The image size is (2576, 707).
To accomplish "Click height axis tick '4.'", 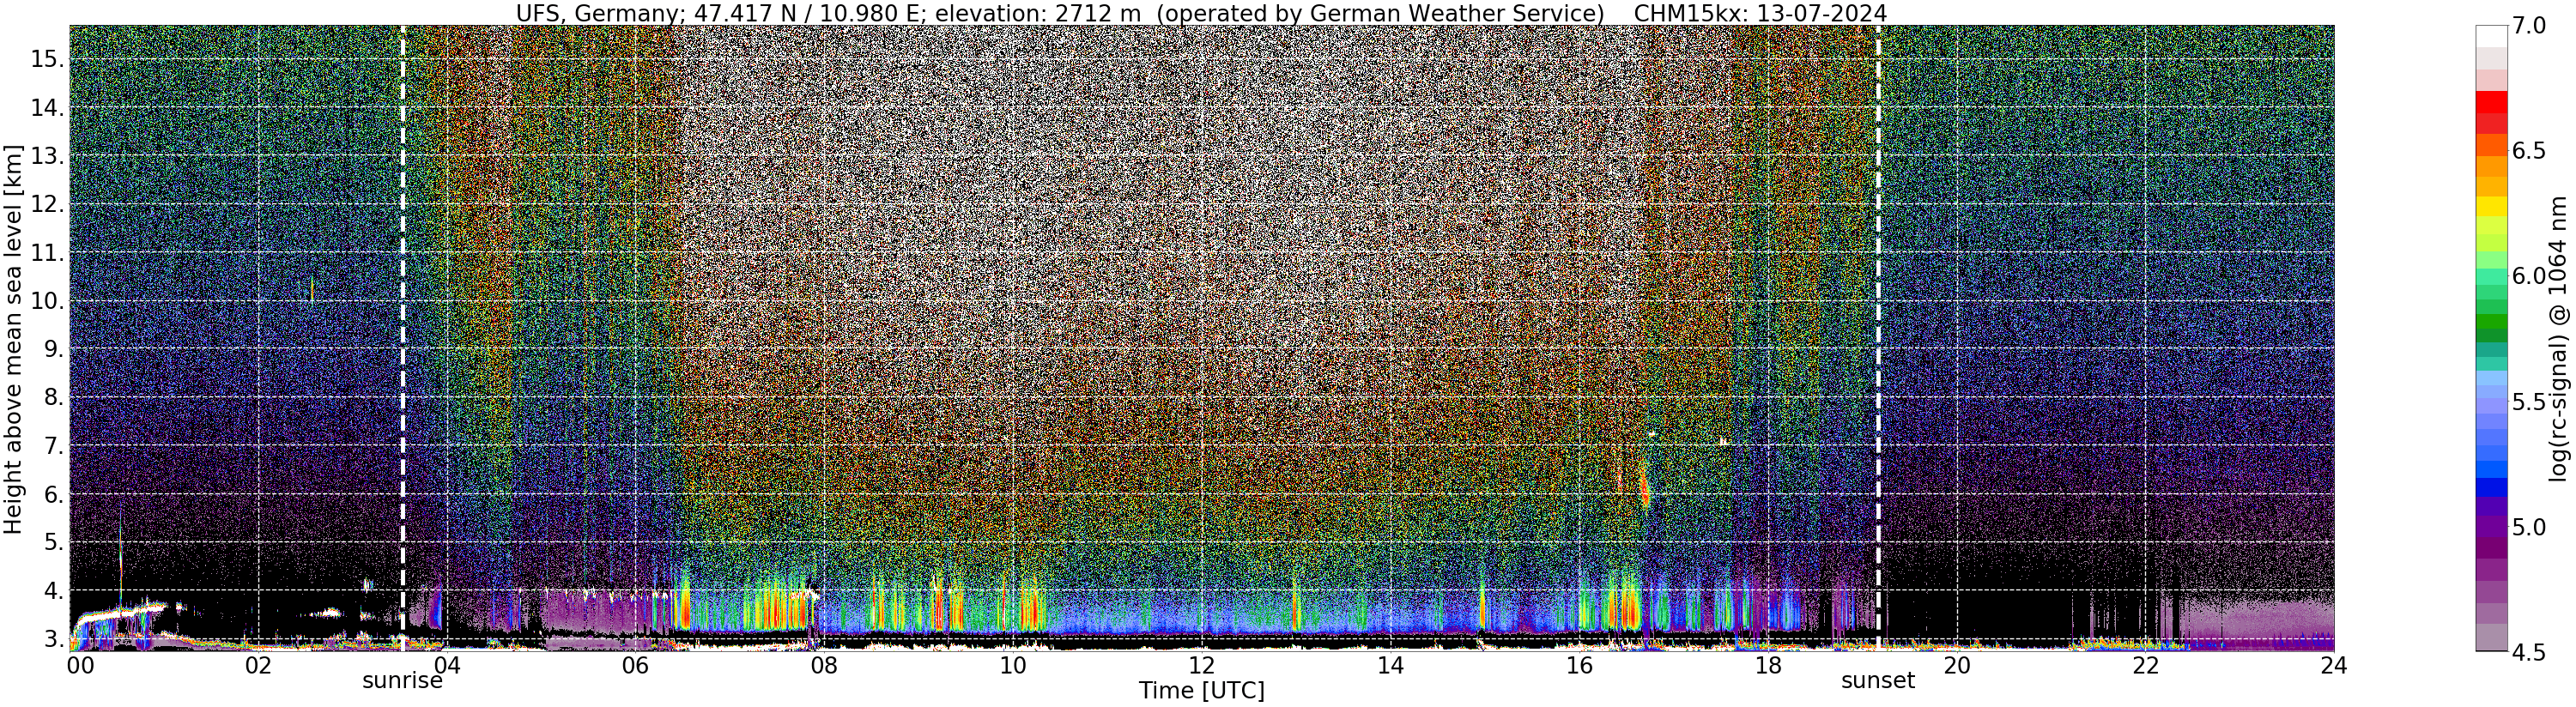I will pyautogui.click(x=52, y=591).
